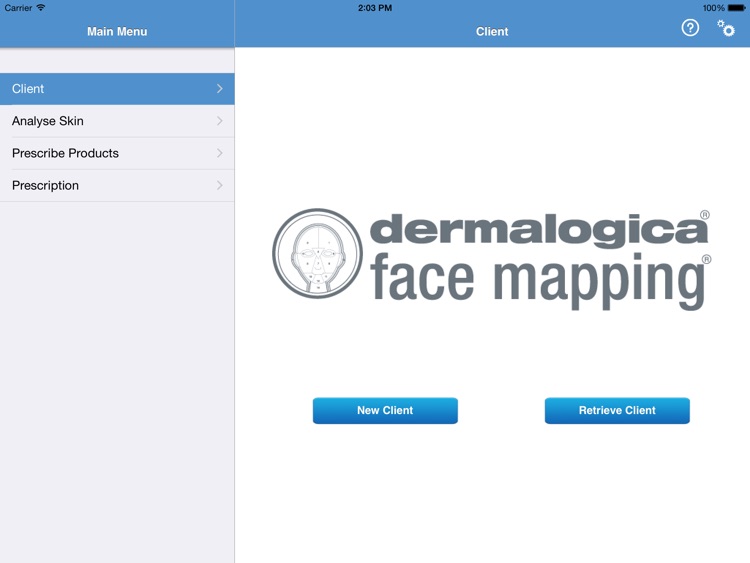This screenshot has height=563, width=750.
Task: Open the Analyse Skin menu item
Action: 117,121
